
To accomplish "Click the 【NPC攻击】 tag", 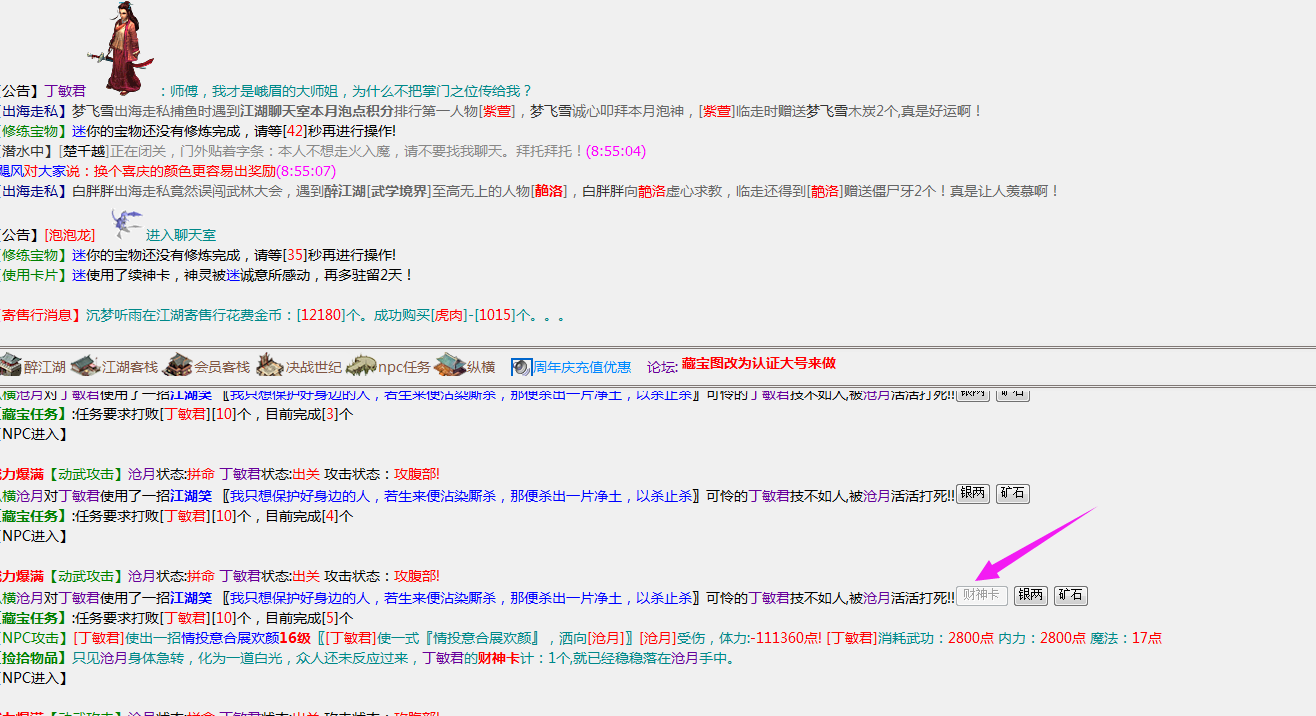I will click(33, 638).
